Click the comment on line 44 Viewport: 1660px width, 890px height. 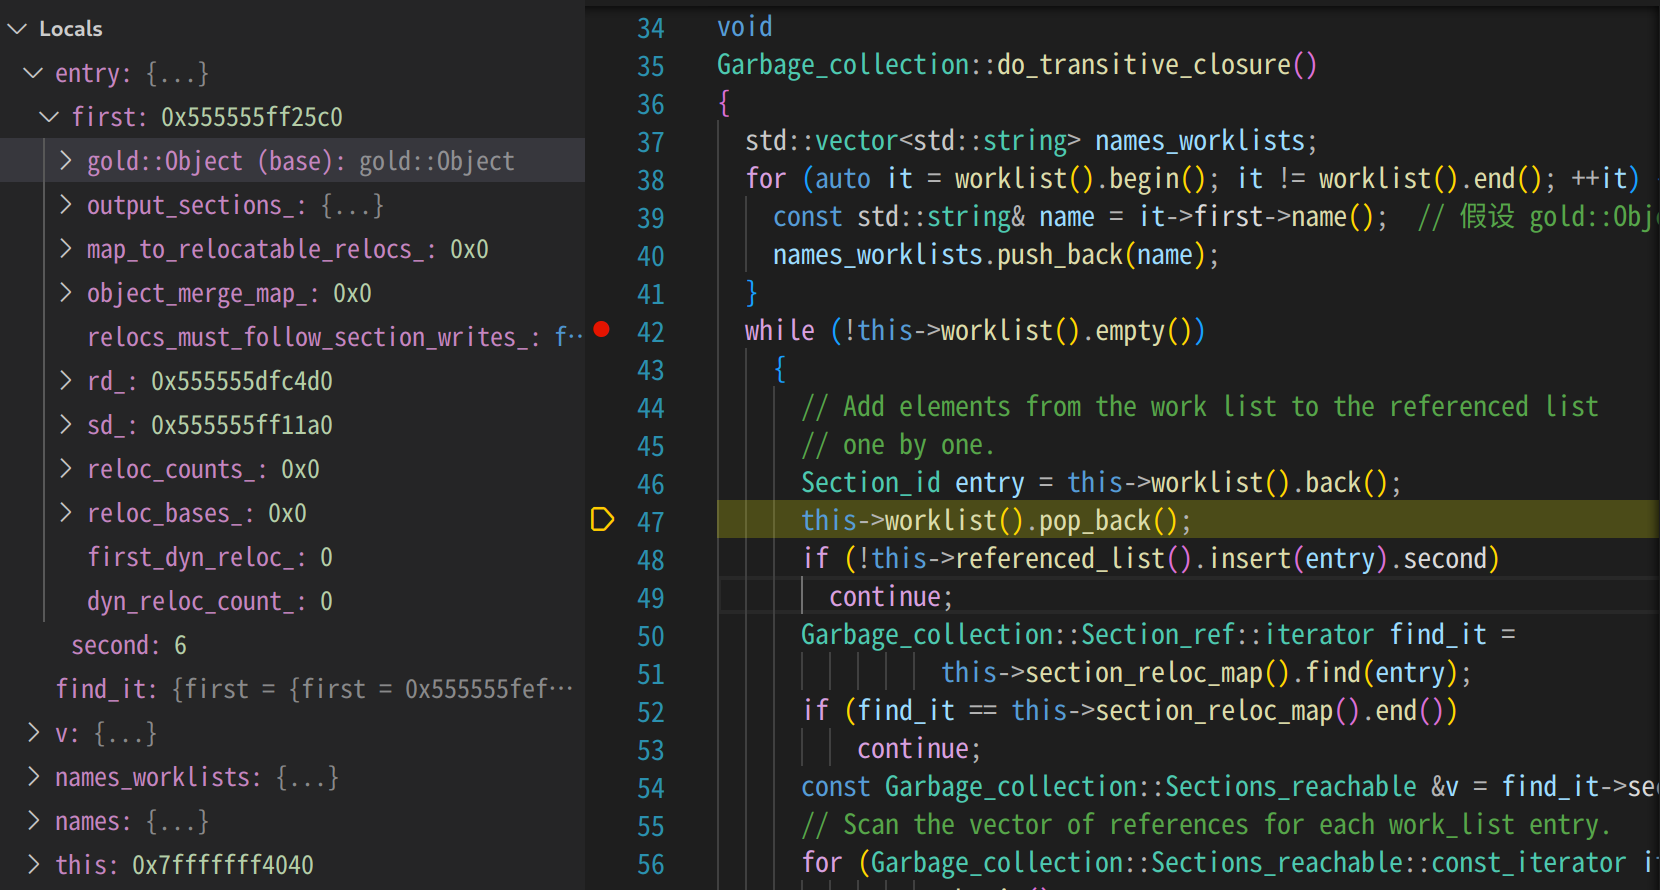click(x=1200, y=407)
